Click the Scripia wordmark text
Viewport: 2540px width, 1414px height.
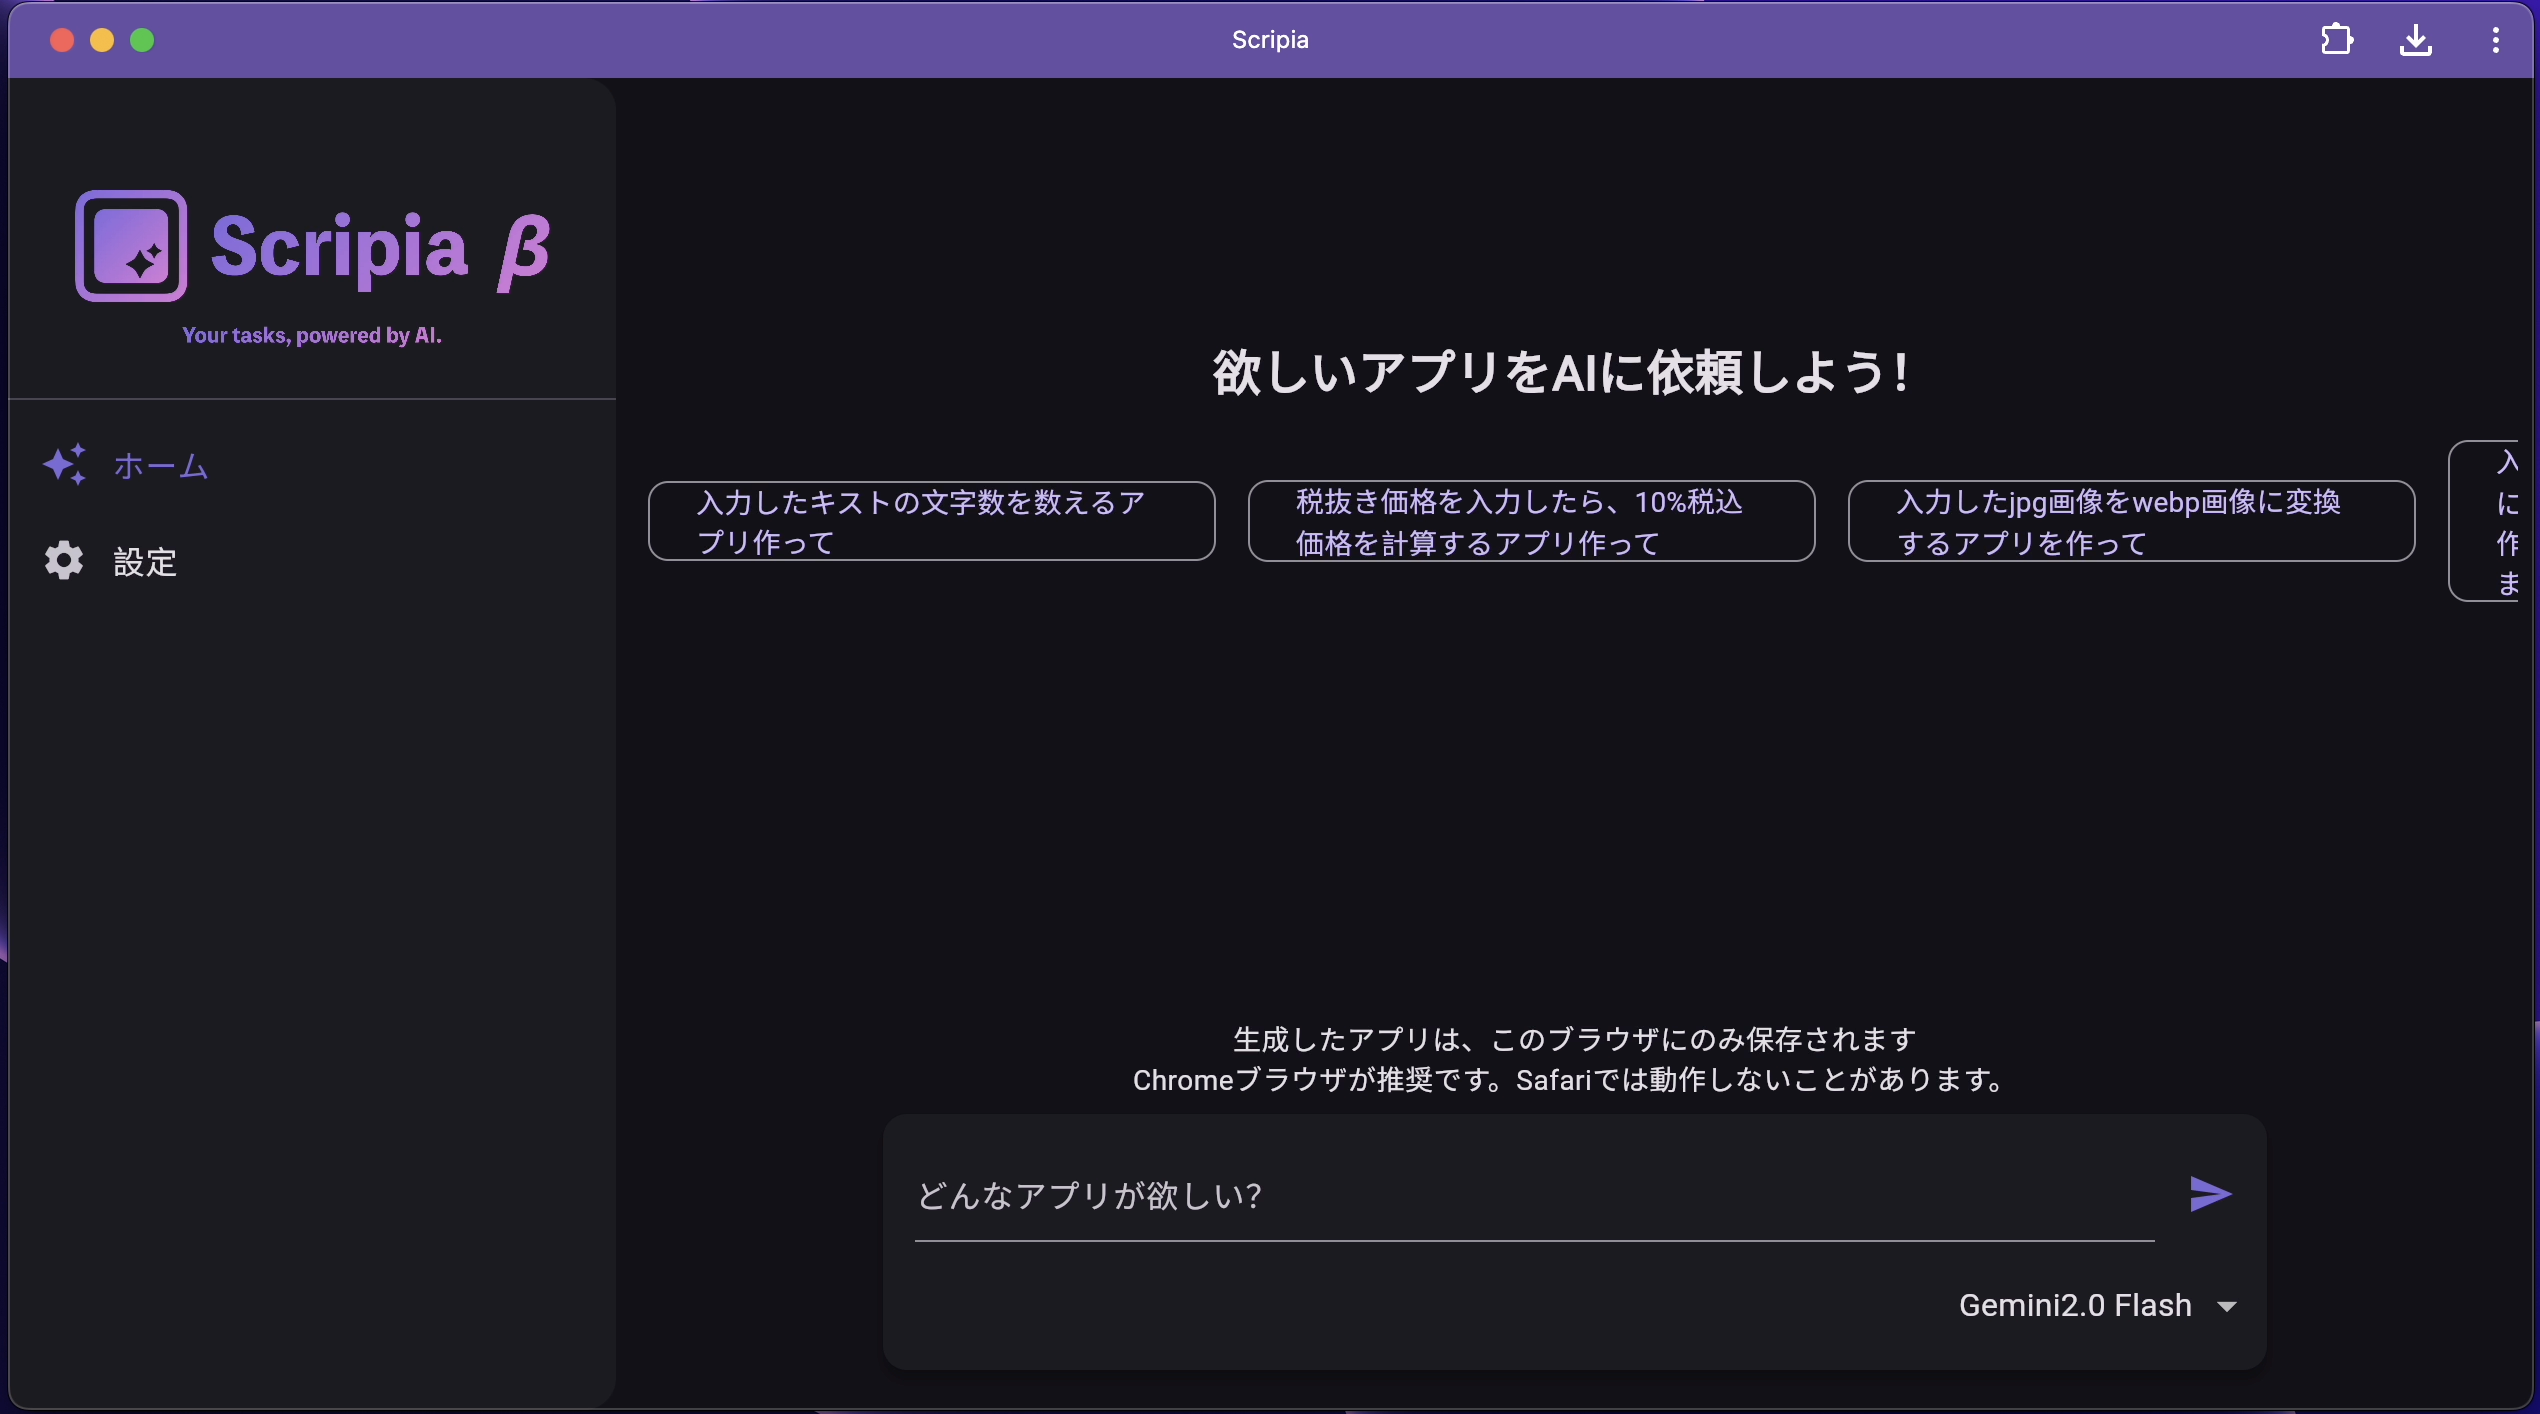tap(339, 248)
